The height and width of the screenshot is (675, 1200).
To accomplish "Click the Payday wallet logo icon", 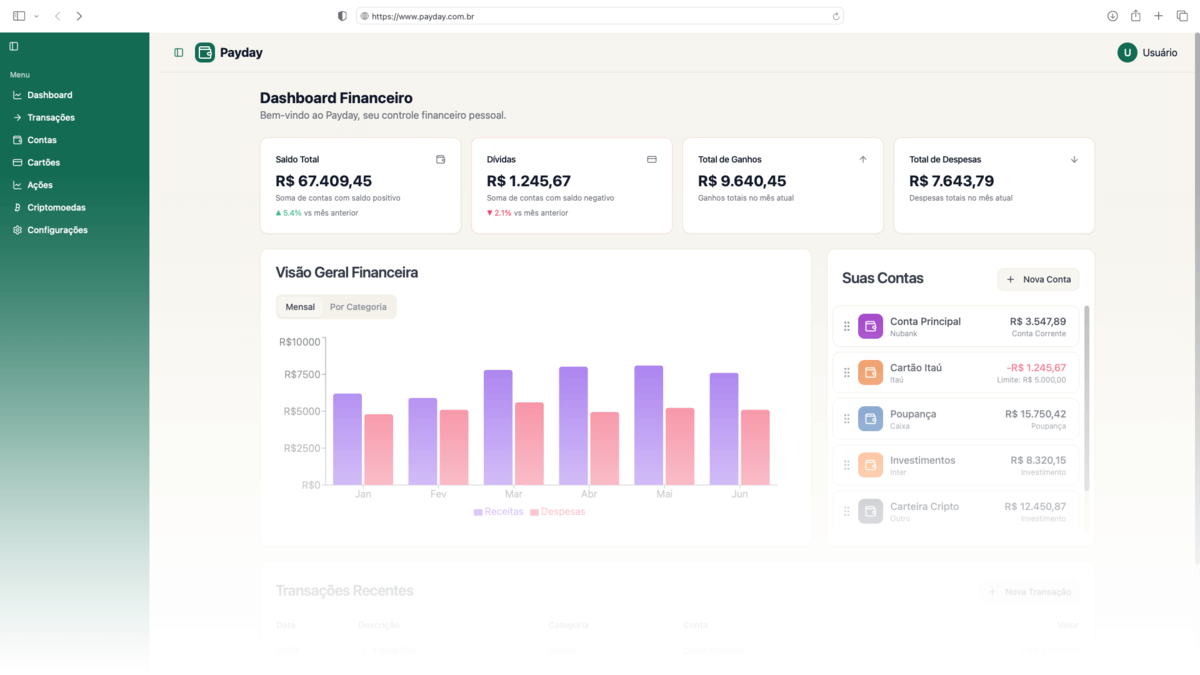I will (x=205, y=52).
